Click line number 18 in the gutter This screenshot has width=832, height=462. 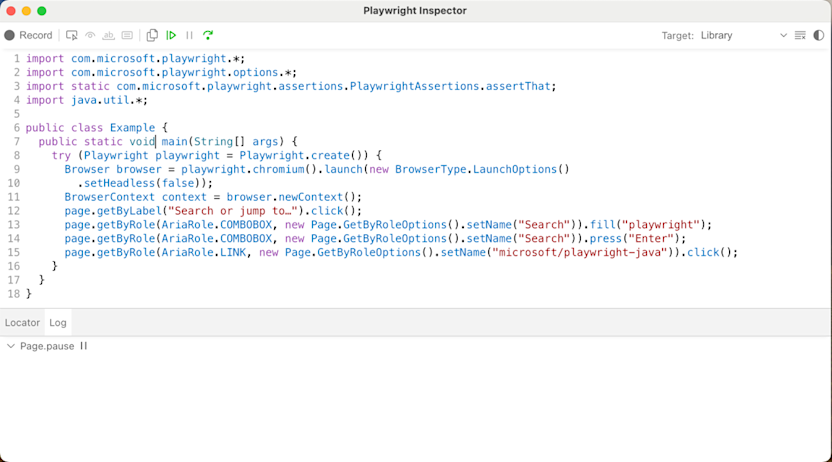point(13,294)
